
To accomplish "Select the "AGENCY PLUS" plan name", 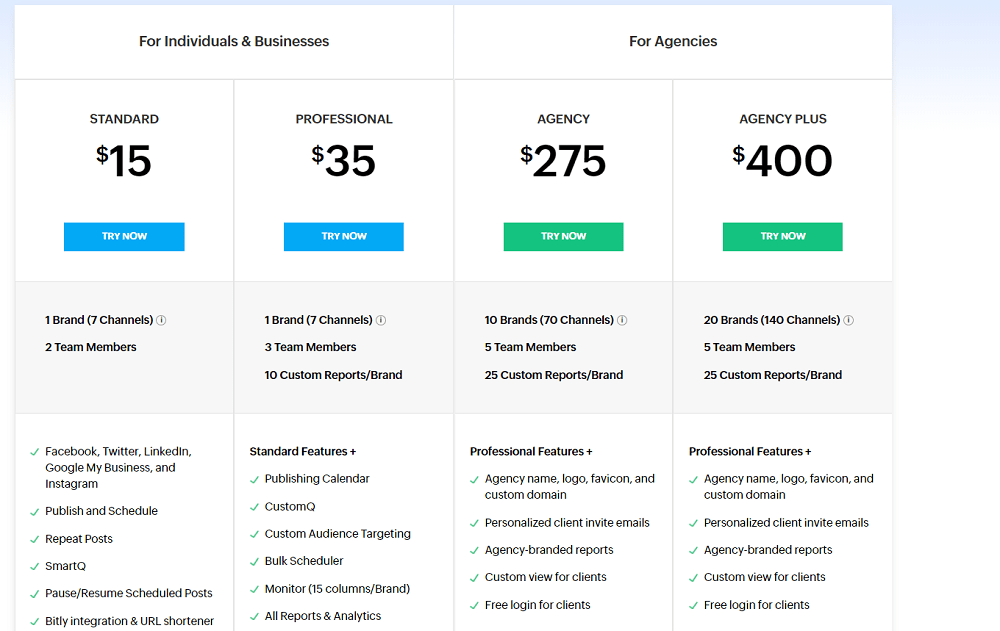I will [783, 119].
